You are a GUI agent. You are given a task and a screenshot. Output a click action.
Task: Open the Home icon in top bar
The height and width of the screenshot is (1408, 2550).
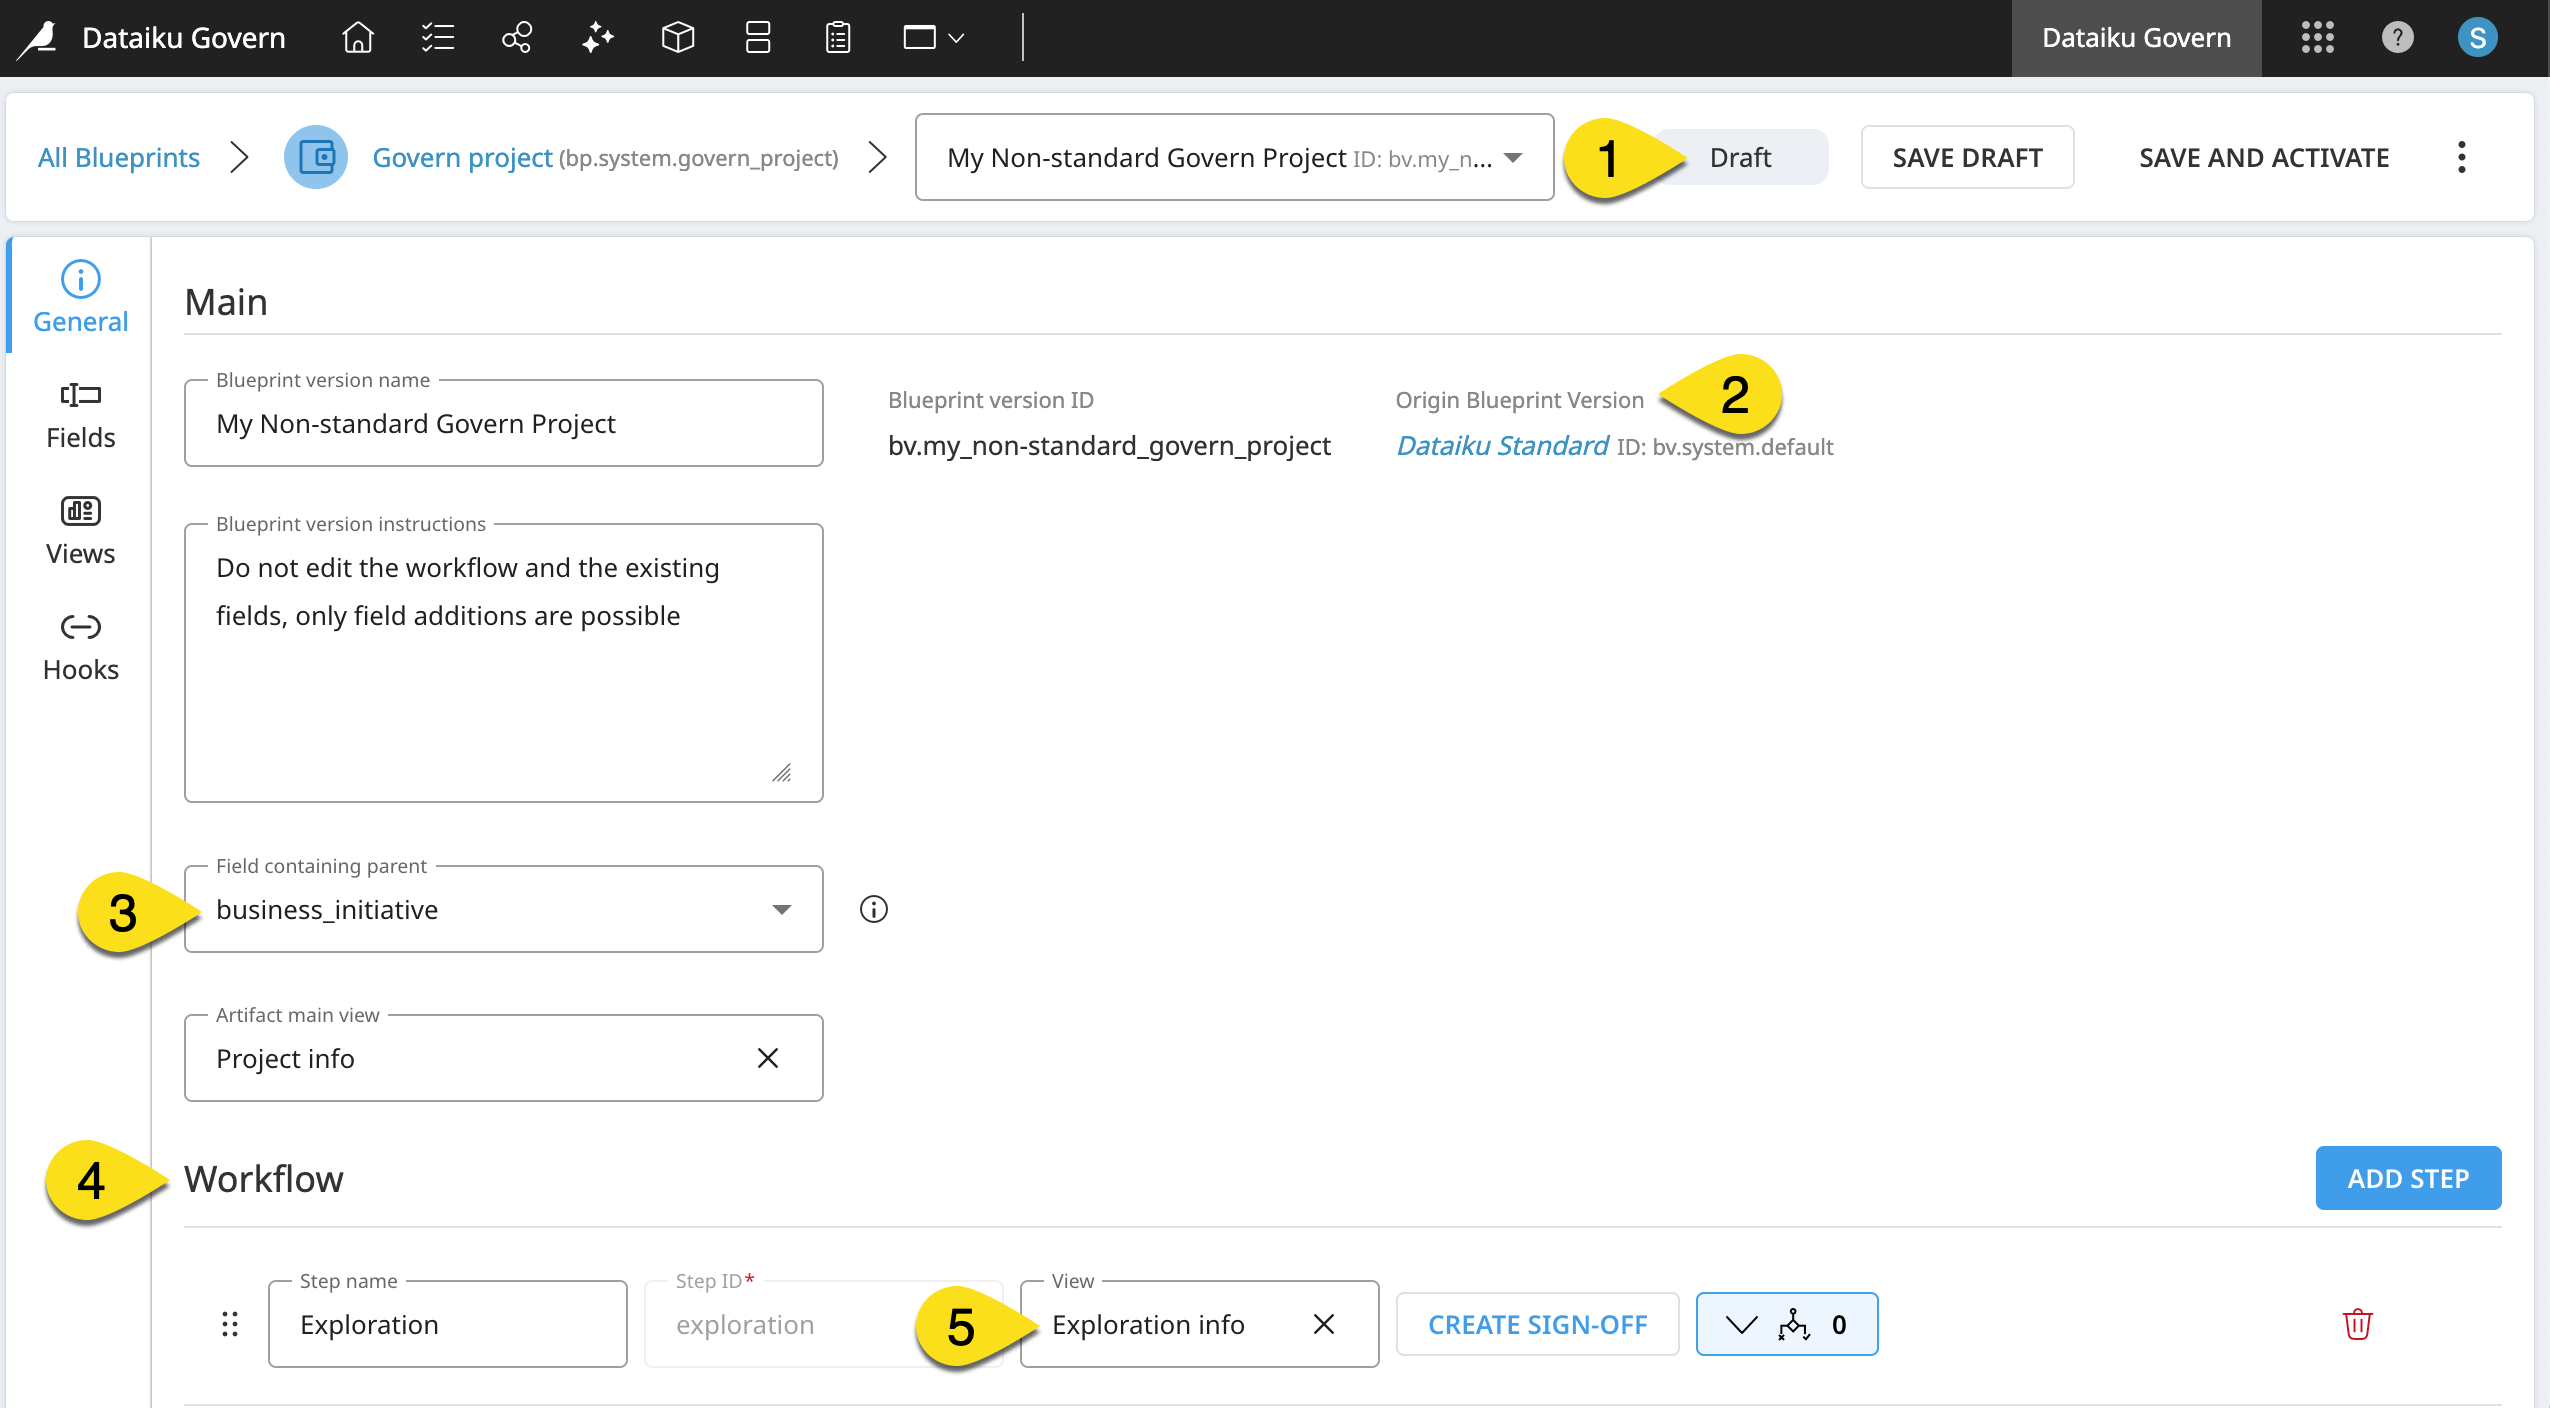[358, 38]
